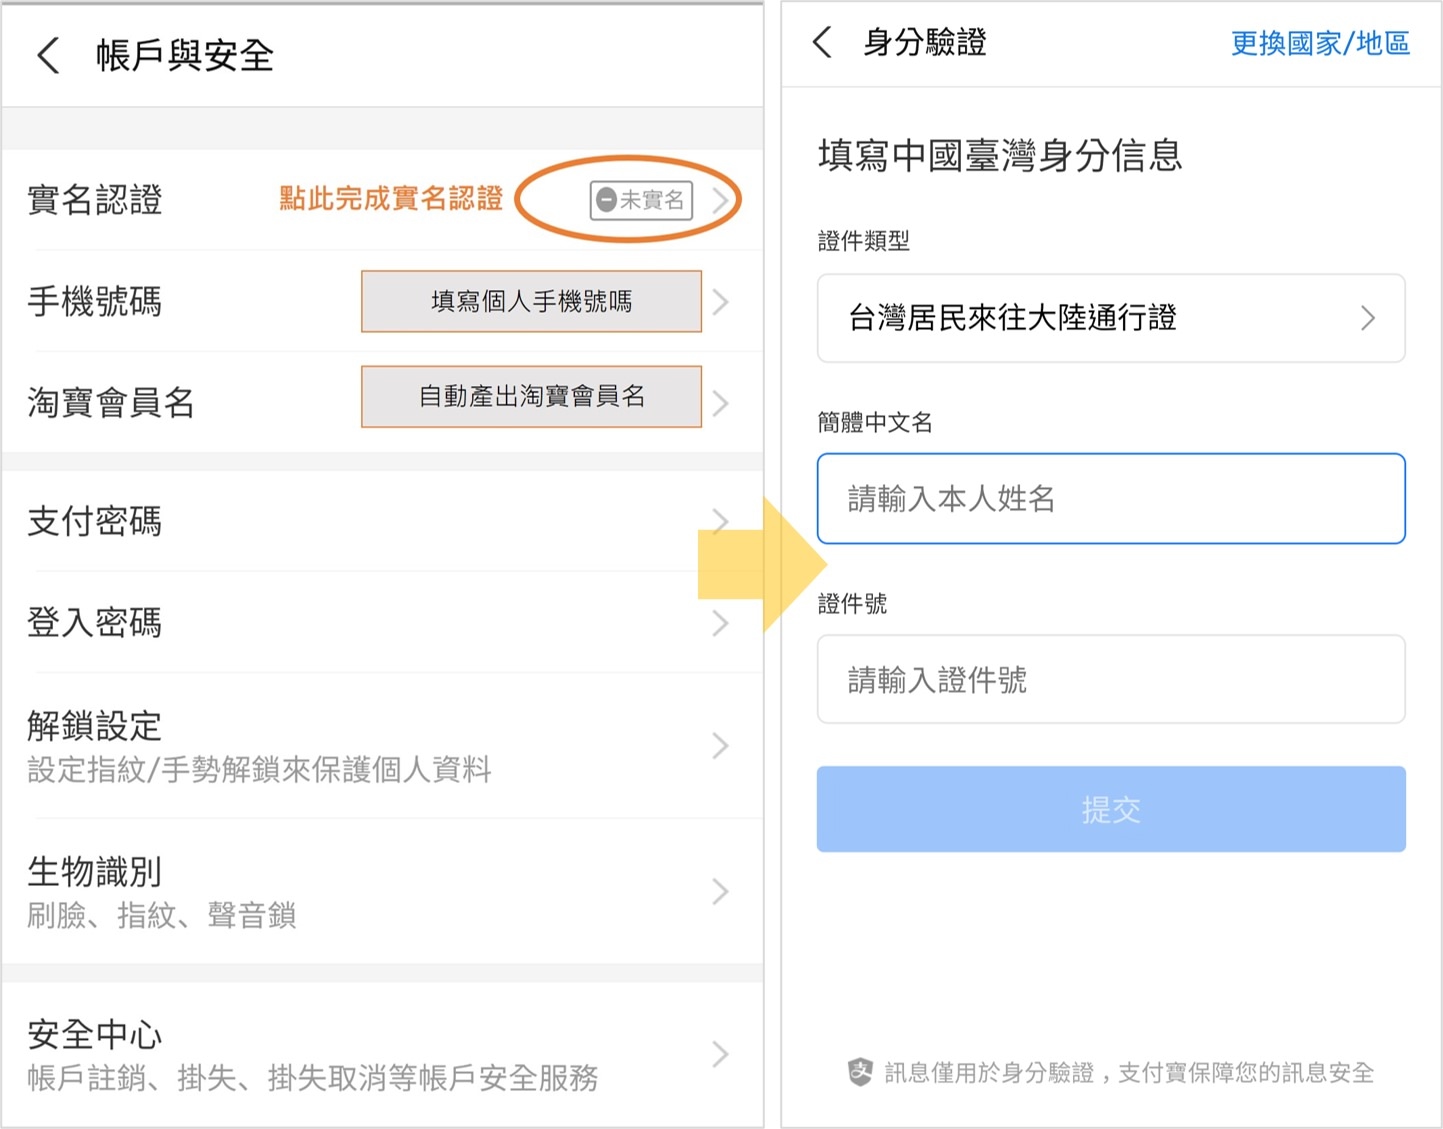
Task: Select 淘寶會員名 row label
Action: [111, 403]
